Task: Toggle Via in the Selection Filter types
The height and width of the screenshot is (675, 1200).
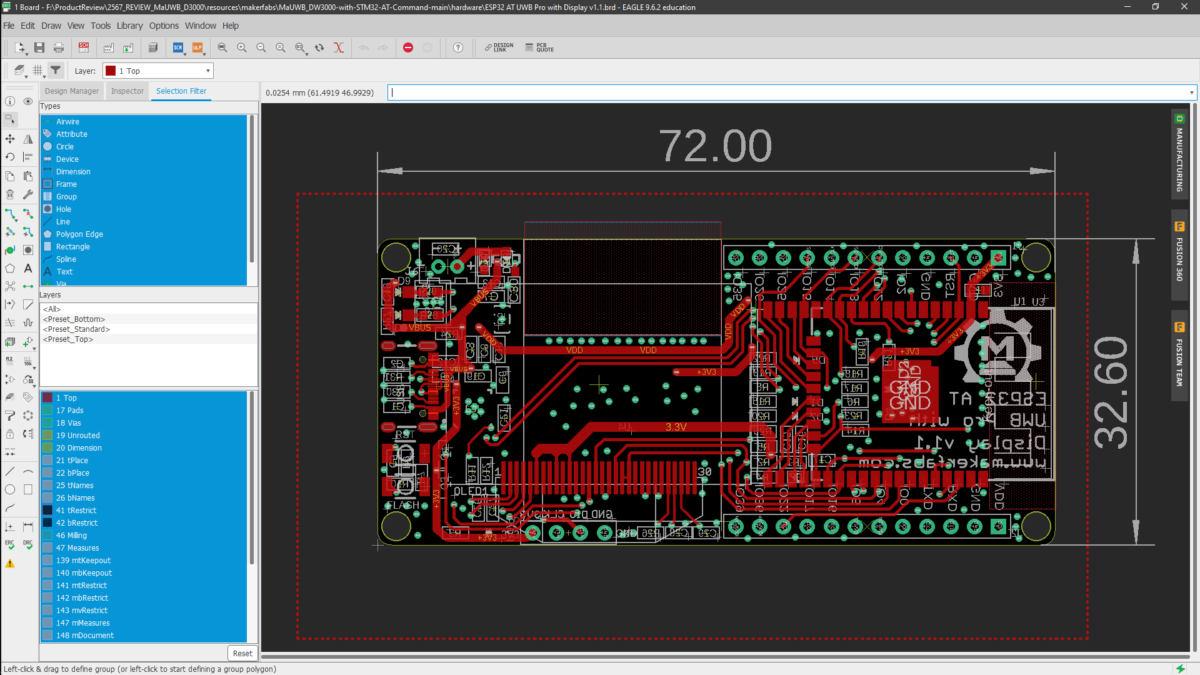Action: coord(70,283)
